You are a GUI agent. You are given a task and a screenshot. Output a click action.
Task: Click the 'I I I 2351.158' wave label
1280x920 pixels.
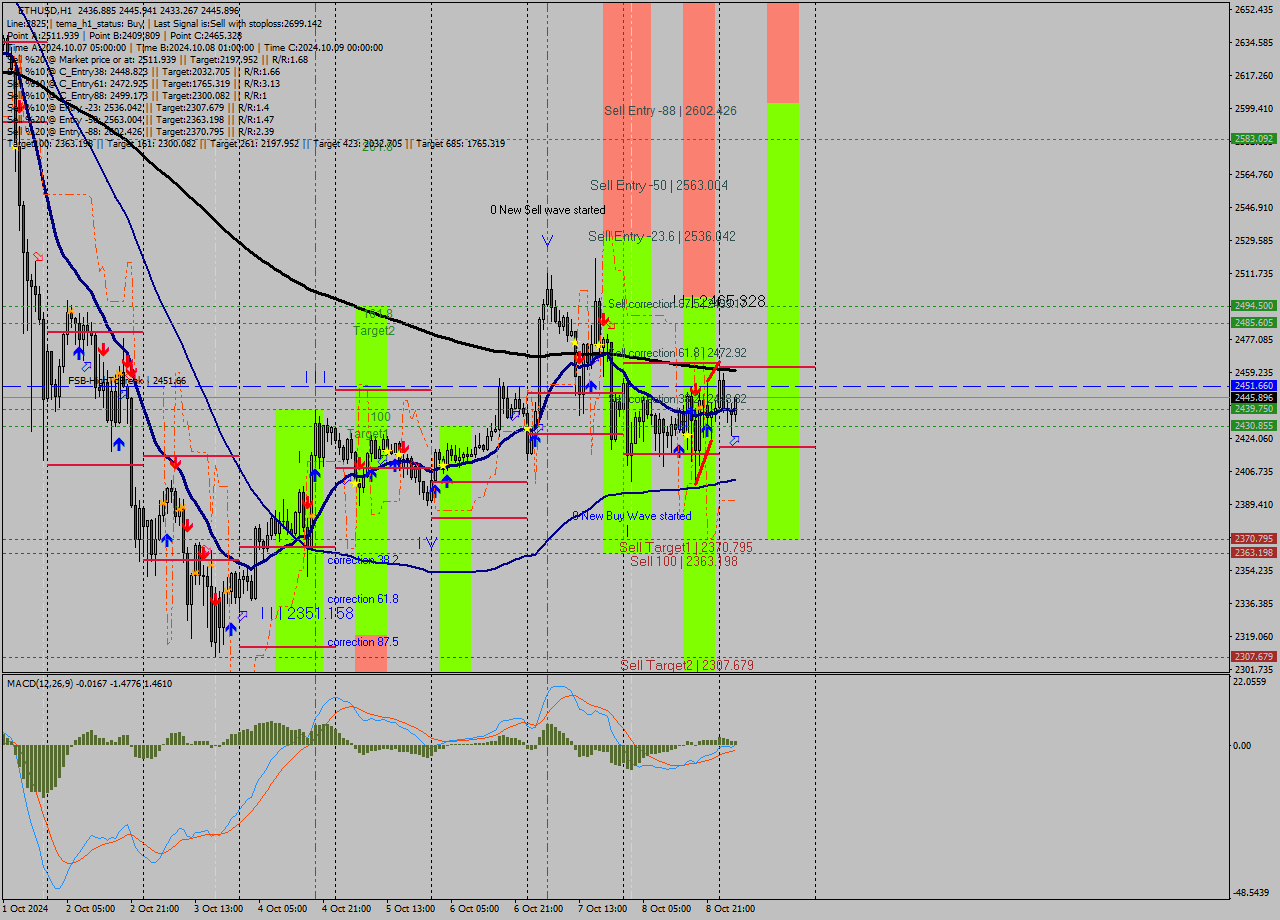click(x=307, y=613)
